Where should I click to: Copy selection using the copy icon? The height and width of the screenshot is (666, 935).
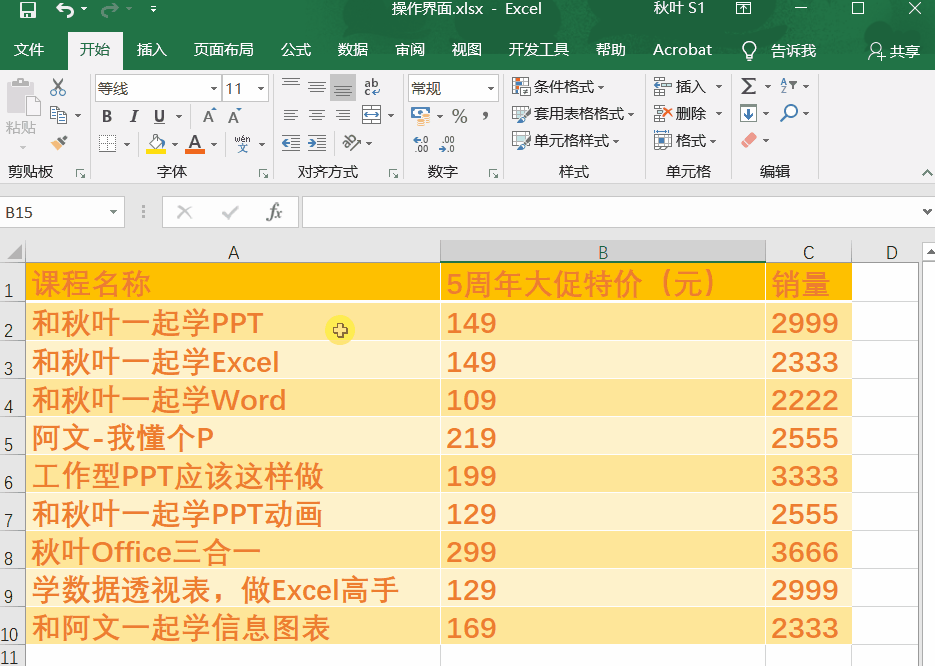click(x=58, y=114)
